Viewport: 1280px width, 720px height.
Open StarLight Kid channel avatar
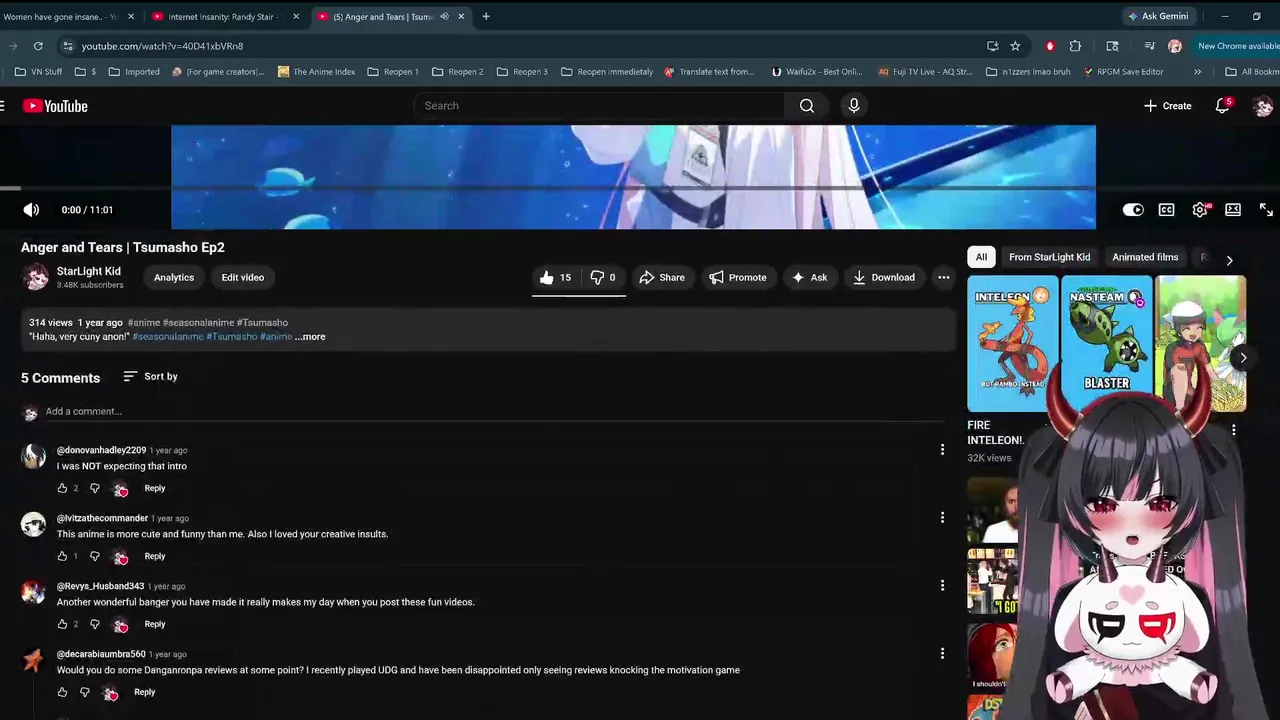click(36, 278)
